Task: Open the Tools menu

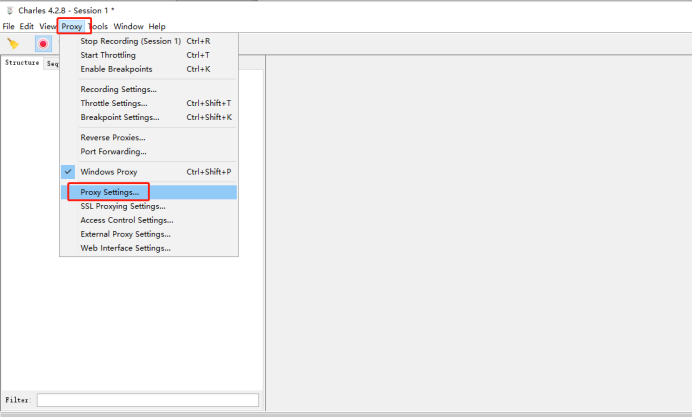Action: tap(99, 27)
